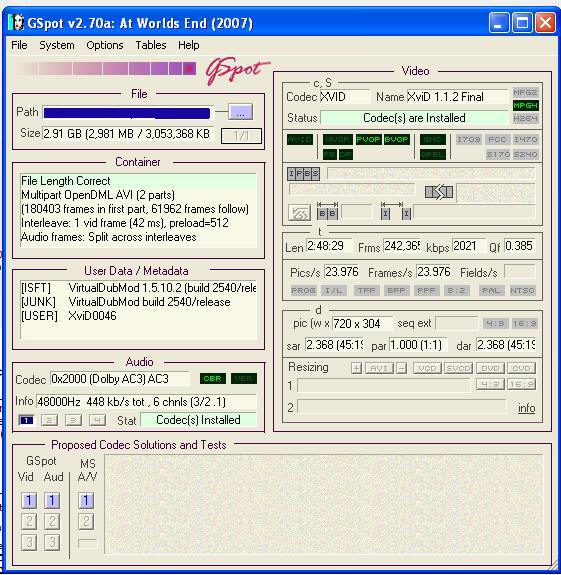Click the I I keyframe distance icon
Screen dimensions: 561x575
pos(396,211)
